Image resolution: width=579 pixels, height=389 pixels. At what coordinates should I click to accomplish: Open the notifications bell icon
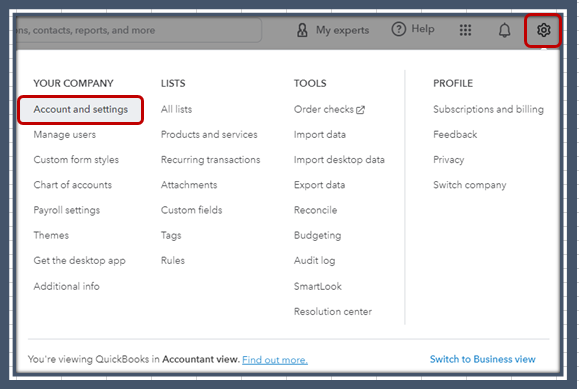[x=504, y=30]
